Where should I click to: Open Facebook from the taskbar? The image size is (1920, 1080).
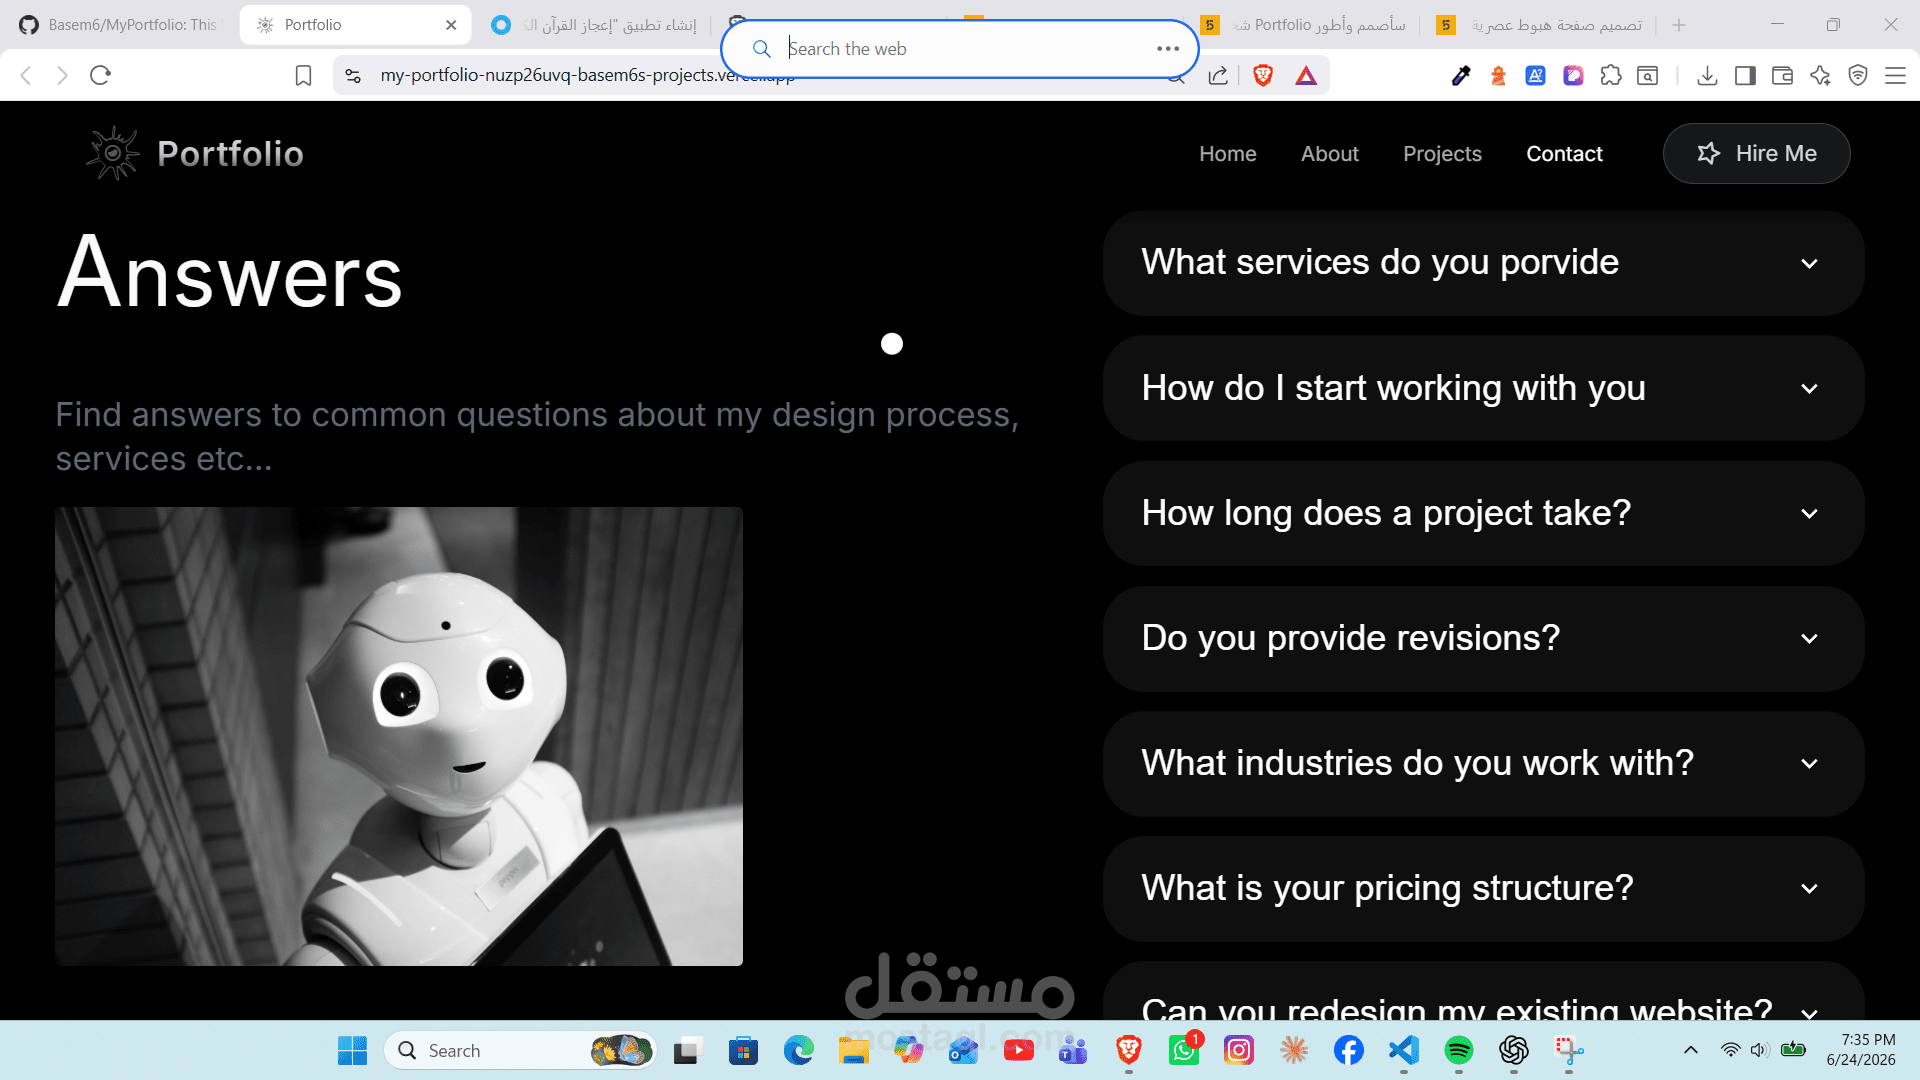point(1349,1050)
